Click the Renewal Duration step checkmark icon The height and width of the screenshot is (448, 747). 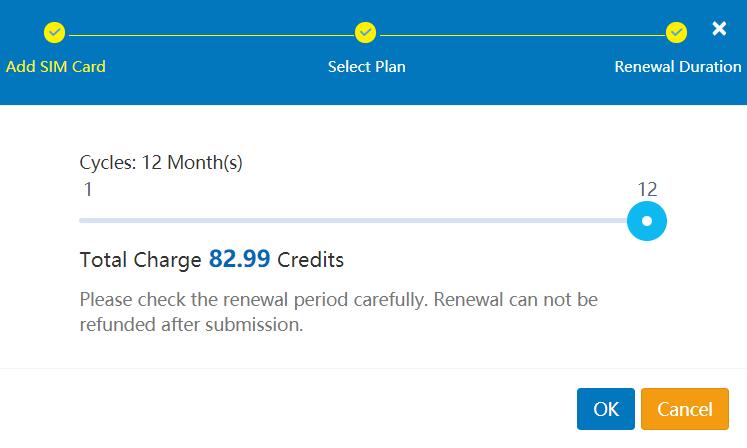676,32
